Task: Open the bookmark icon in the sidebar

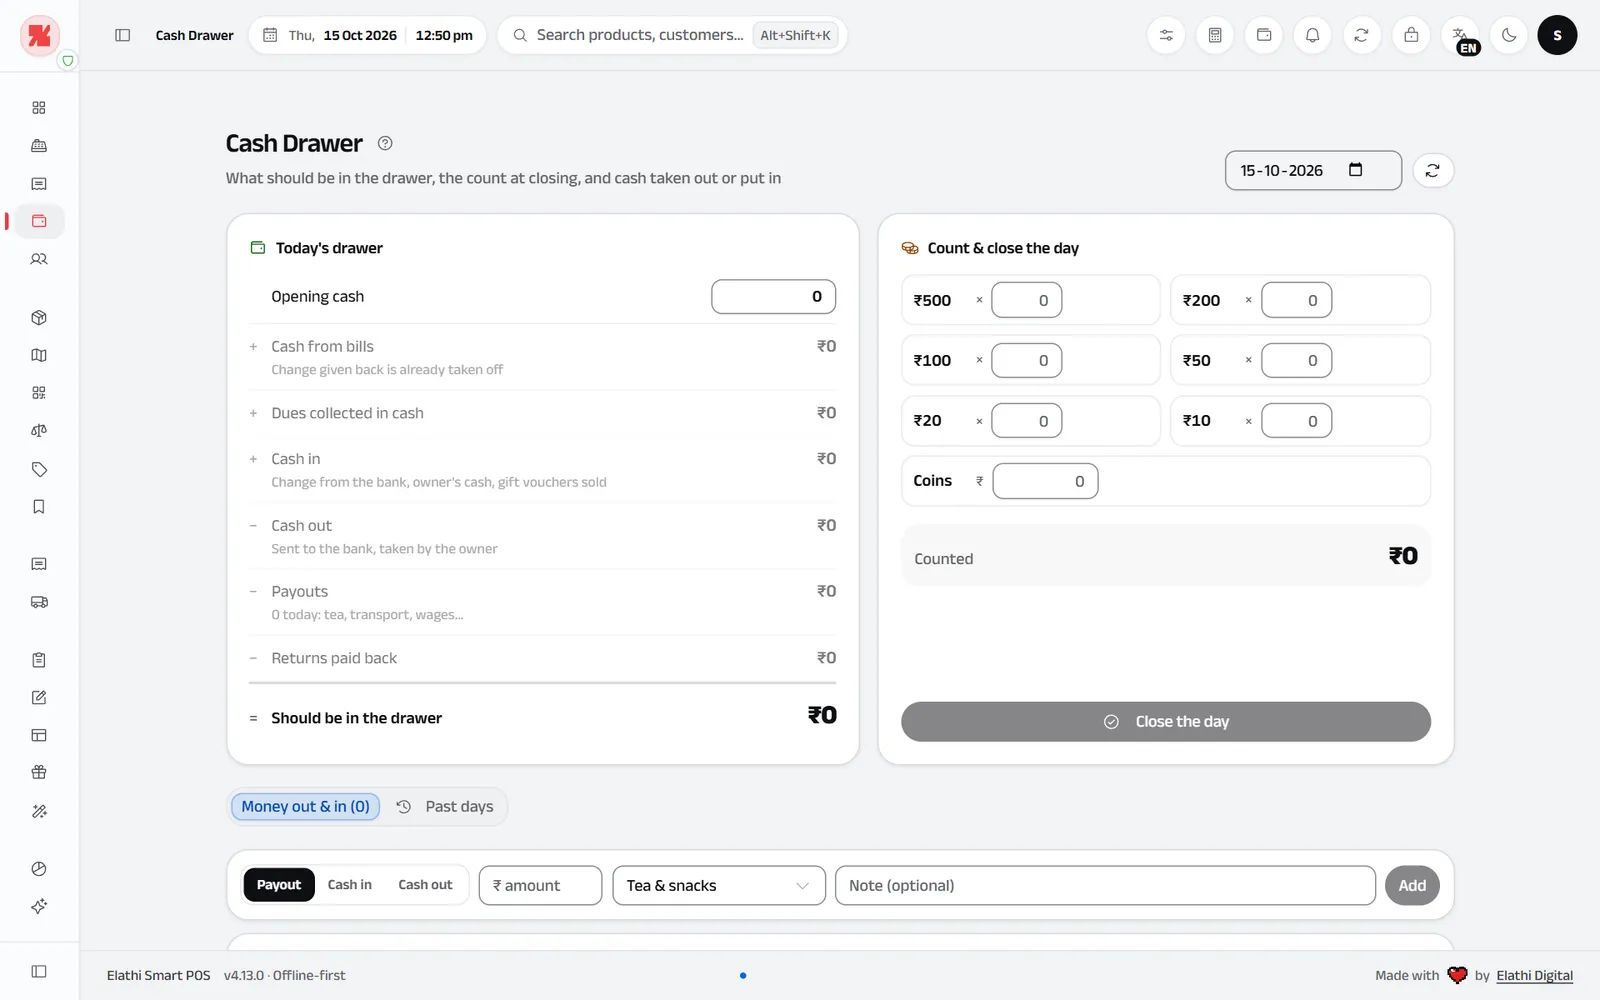Action: click(39, 507)
